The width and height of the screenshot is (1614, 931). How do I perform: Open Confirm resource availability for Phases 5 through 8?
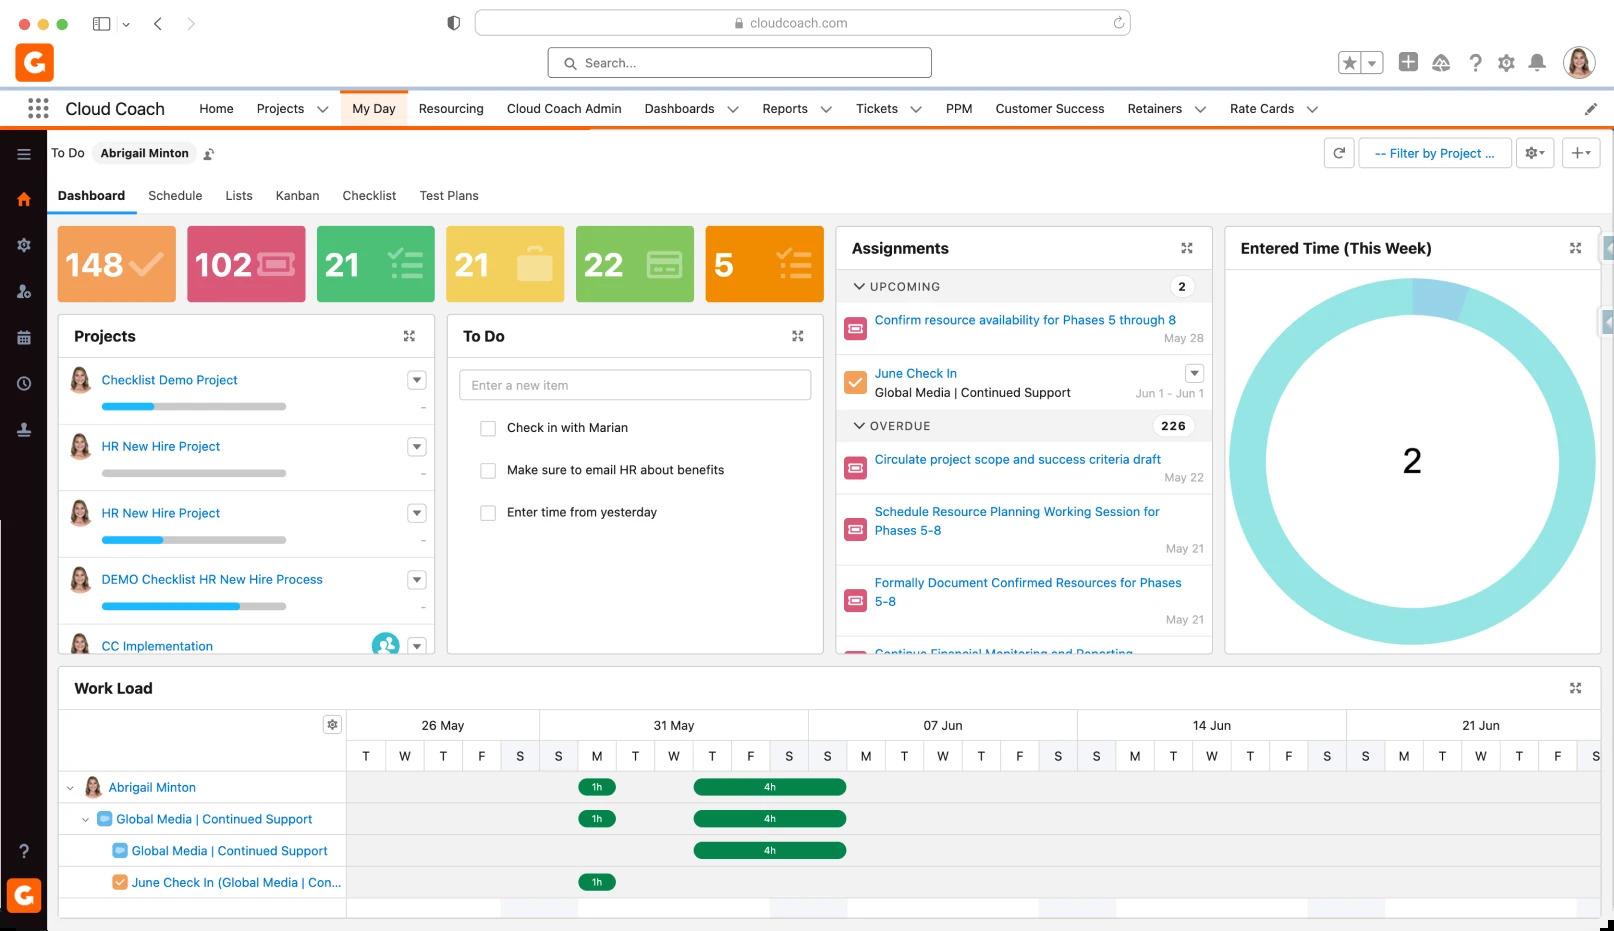point(1025,320)
